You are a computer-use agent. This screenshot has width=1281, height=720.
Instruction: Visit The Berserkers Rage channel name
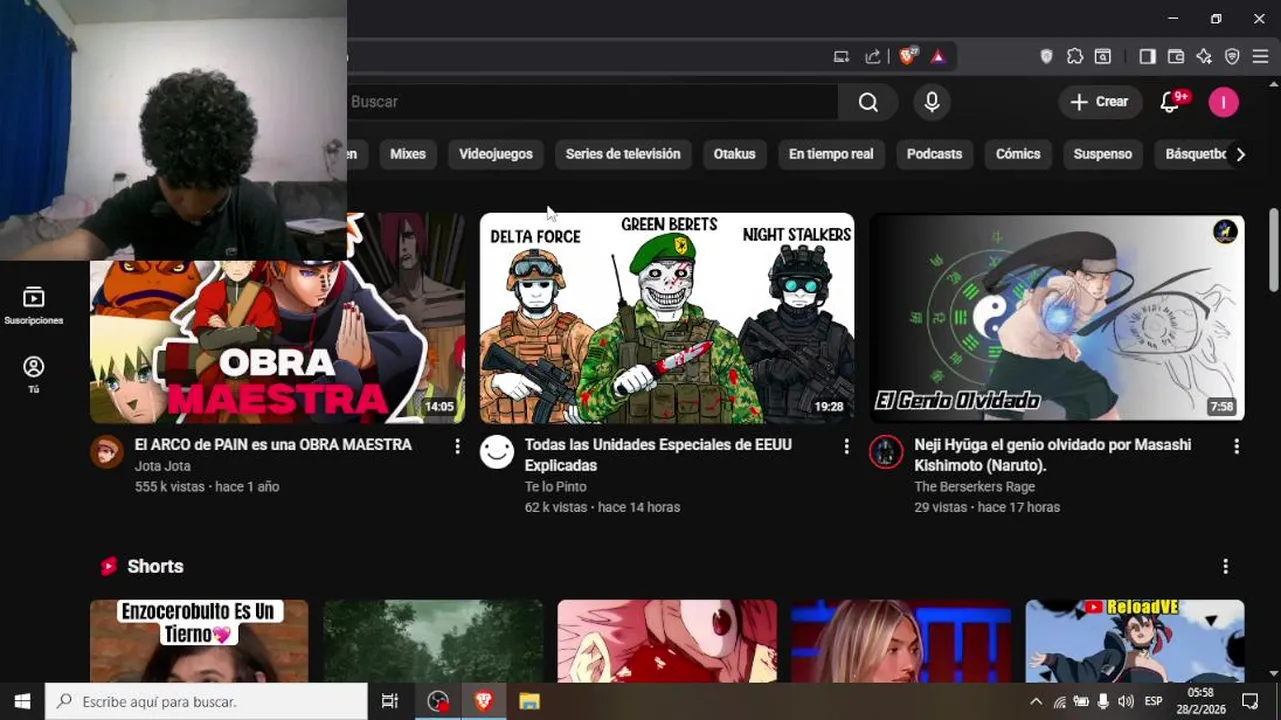tap(974, 487)
